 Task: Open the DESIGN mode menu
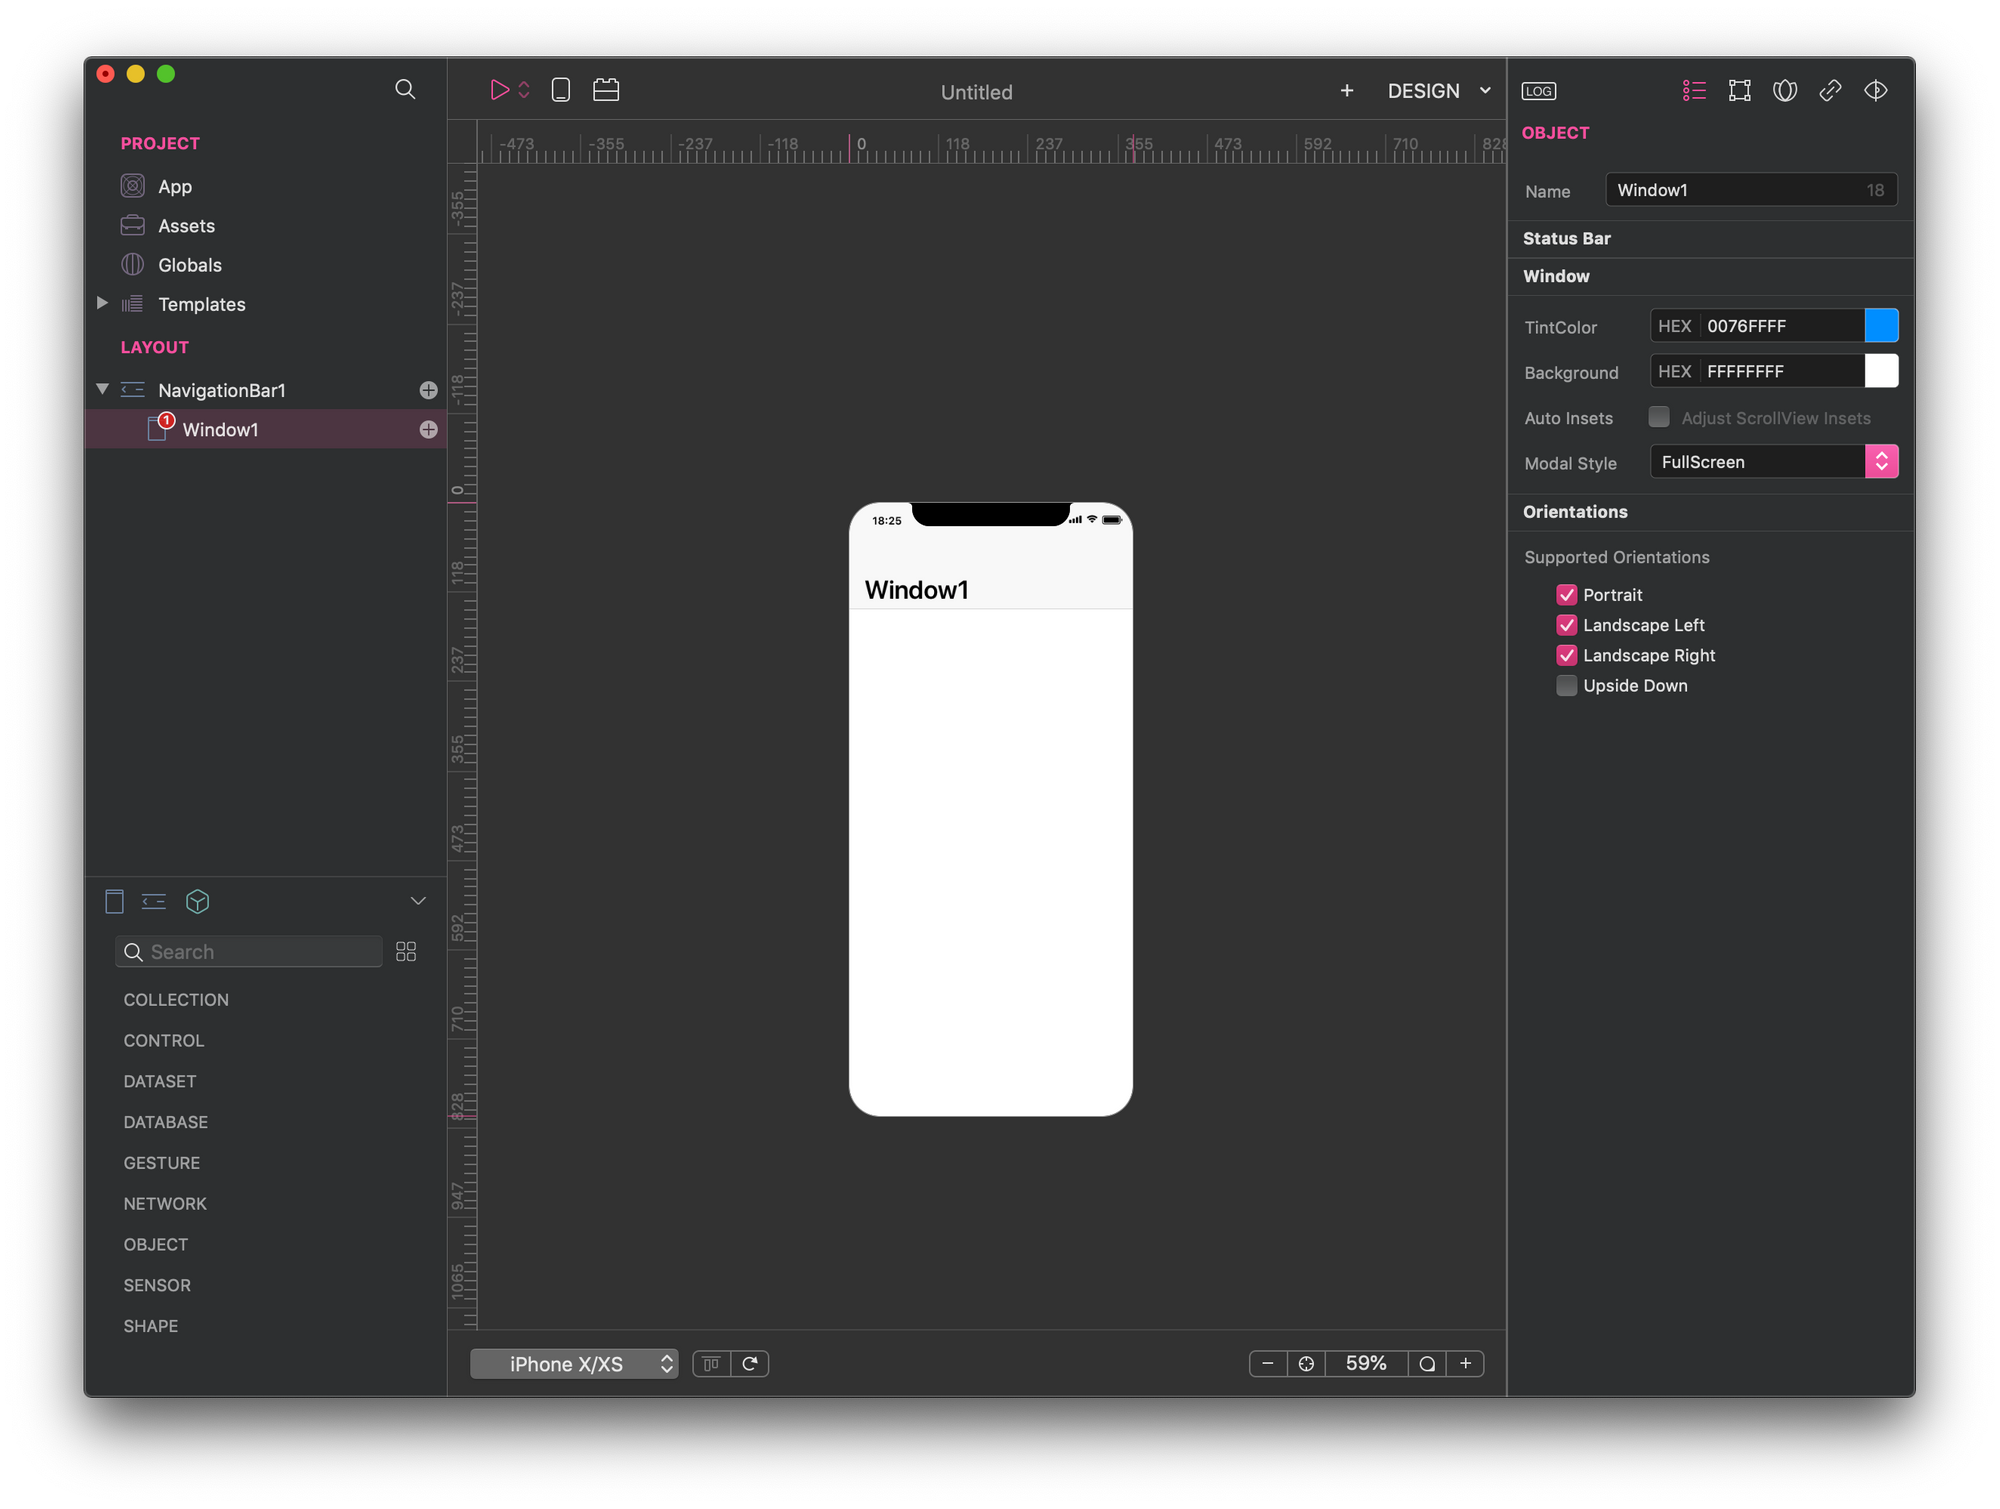coord(1438,91)
